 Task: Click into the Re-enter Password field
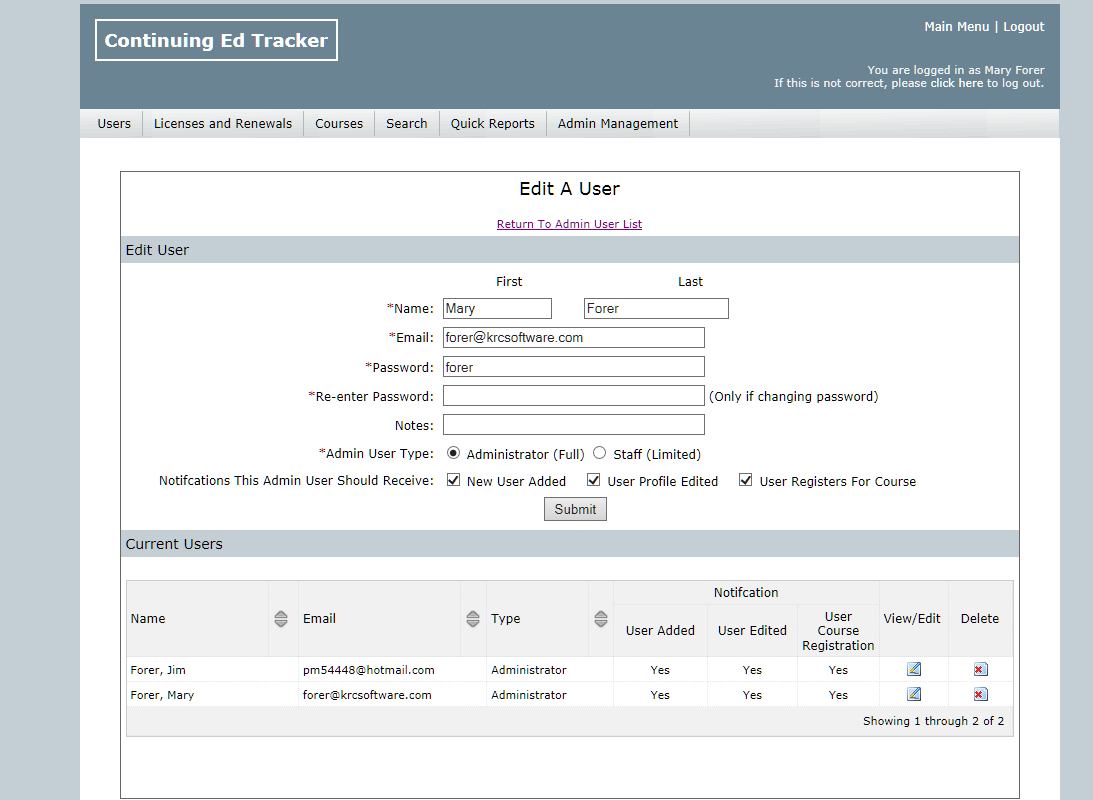tap(573, 396)
